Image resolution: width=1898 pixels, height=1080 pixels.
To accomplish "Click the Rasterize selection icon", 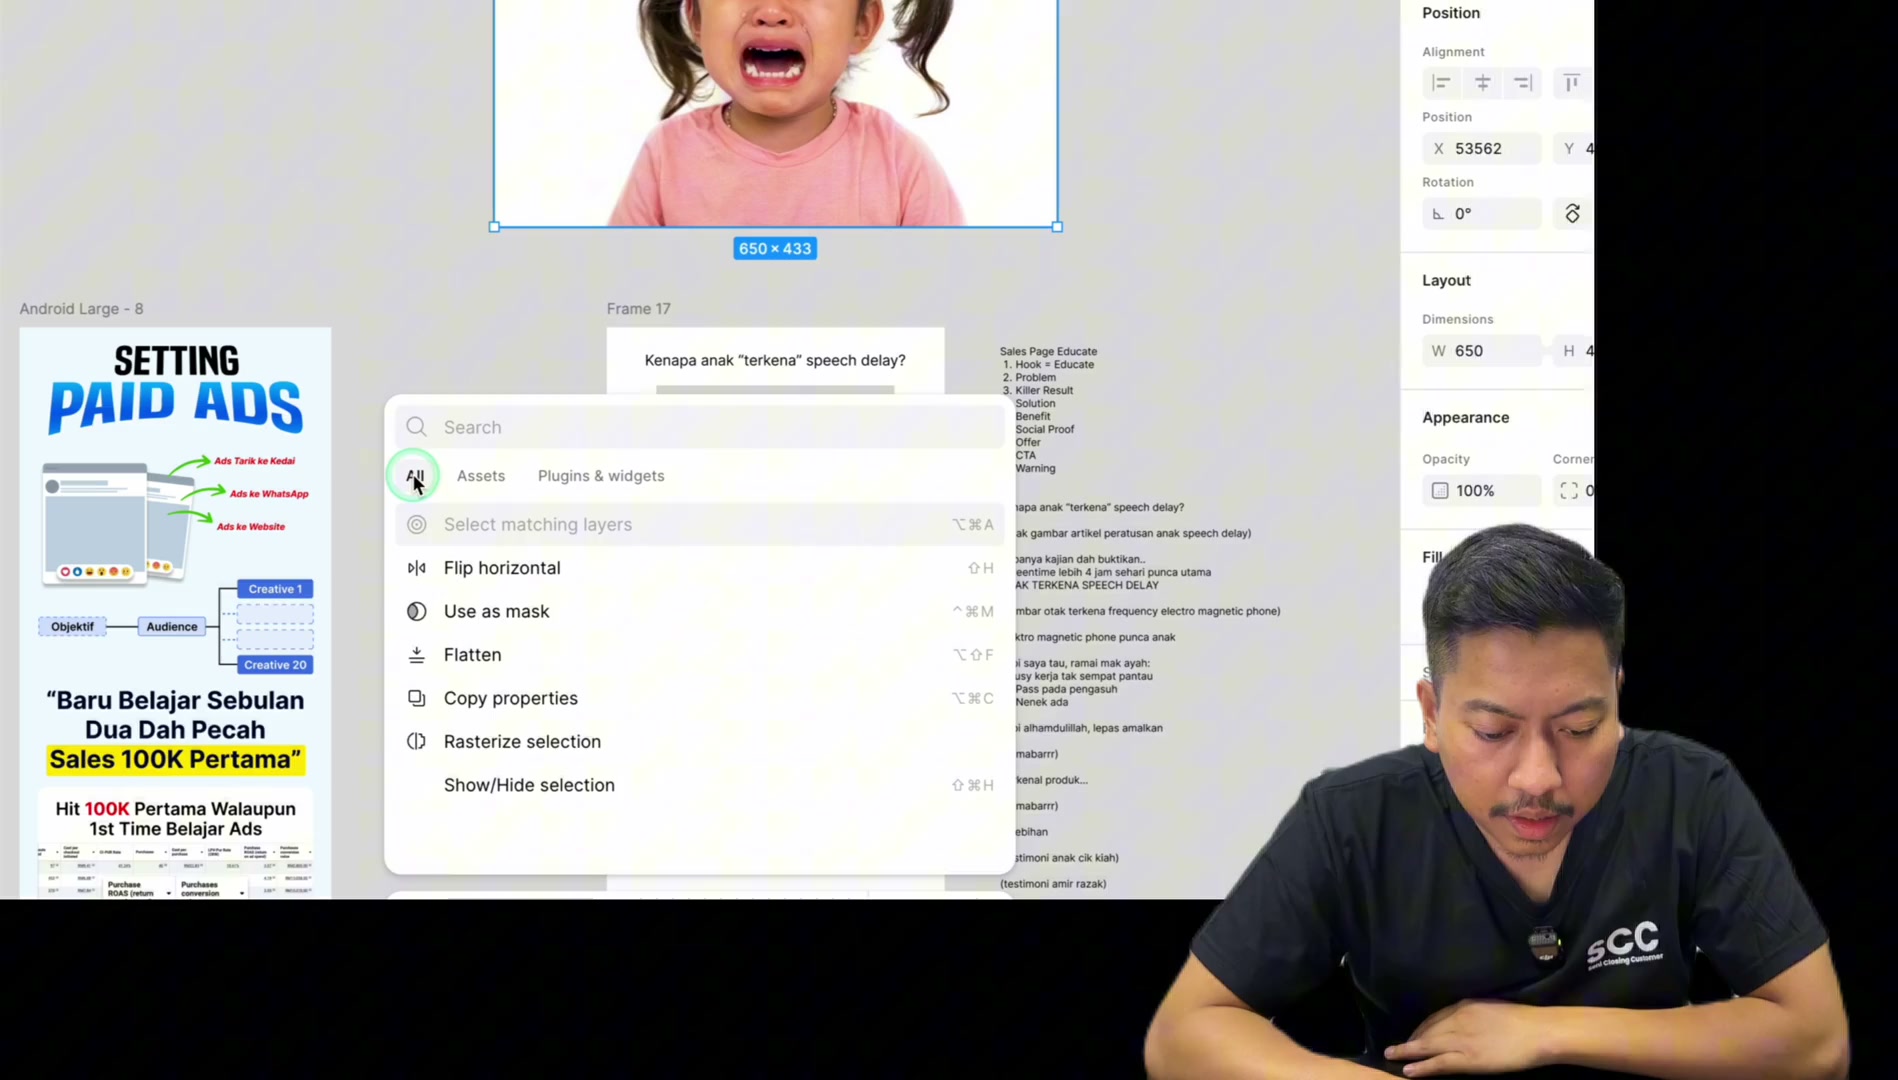I will tap(417, 742).
